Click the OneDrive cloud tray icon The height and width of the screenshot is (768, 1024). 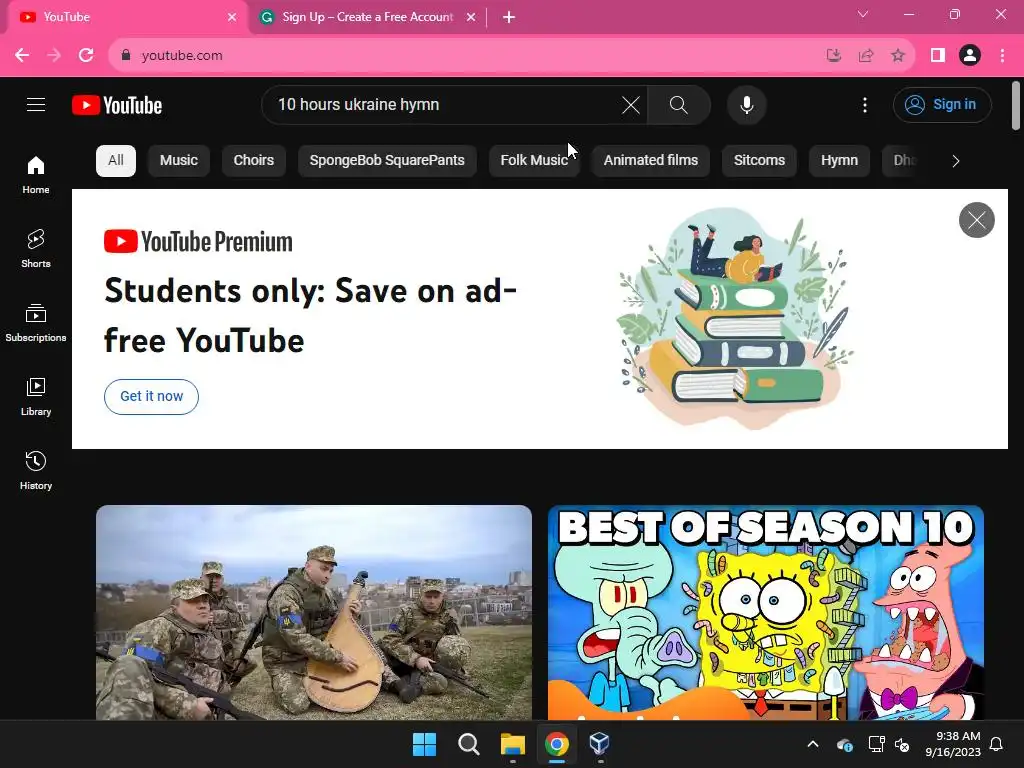coord(844,744)
